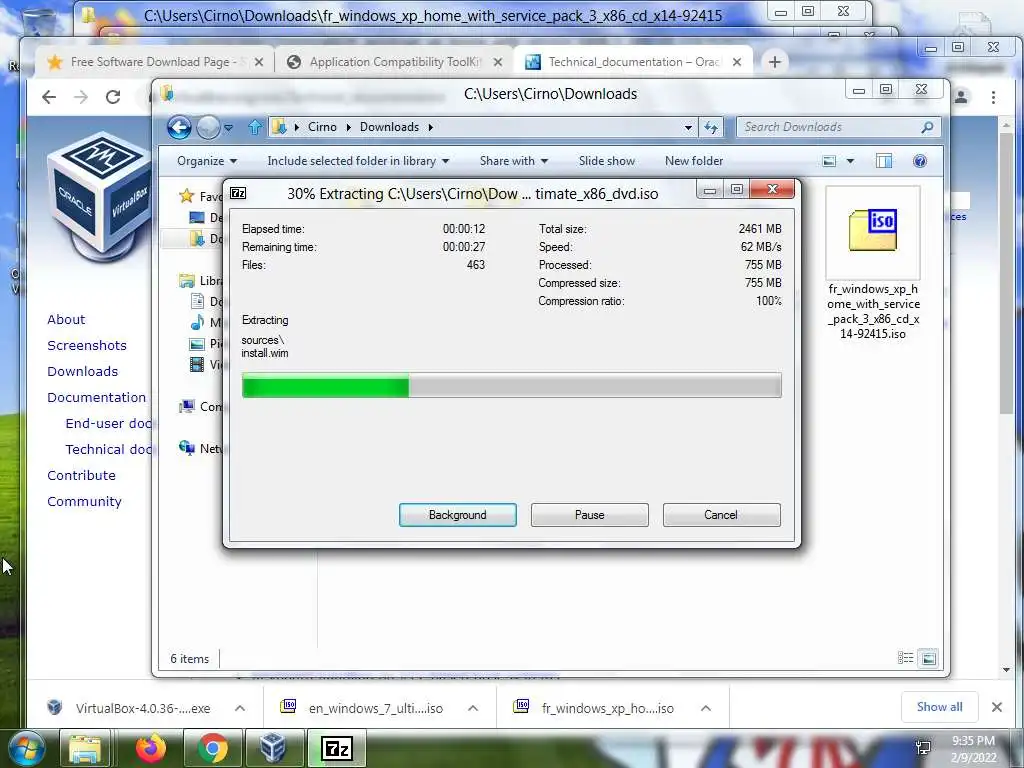Screen dimensions: 1024x768
Task: Close the Application Compatibility Toolkit tab
Action: pos(498,62)
